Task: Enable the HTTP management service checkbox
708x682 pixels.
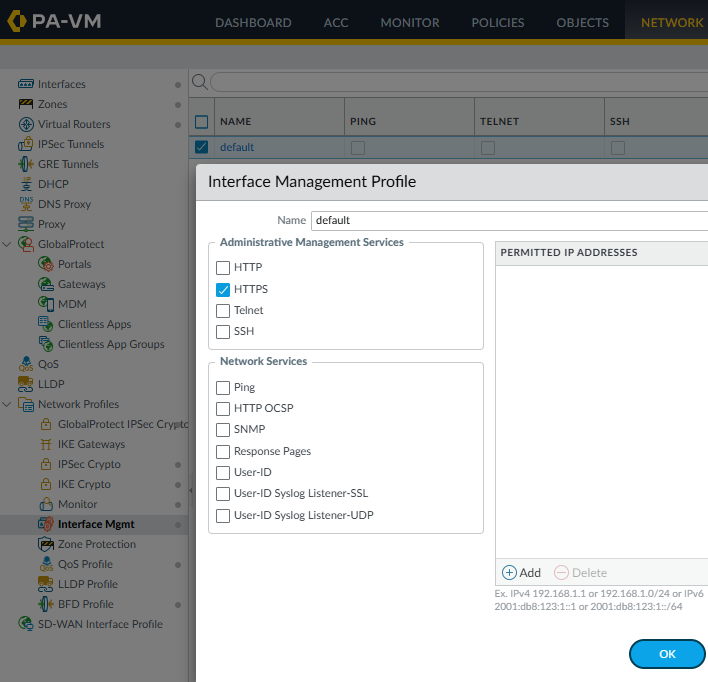Action: (x=223, y=268)
